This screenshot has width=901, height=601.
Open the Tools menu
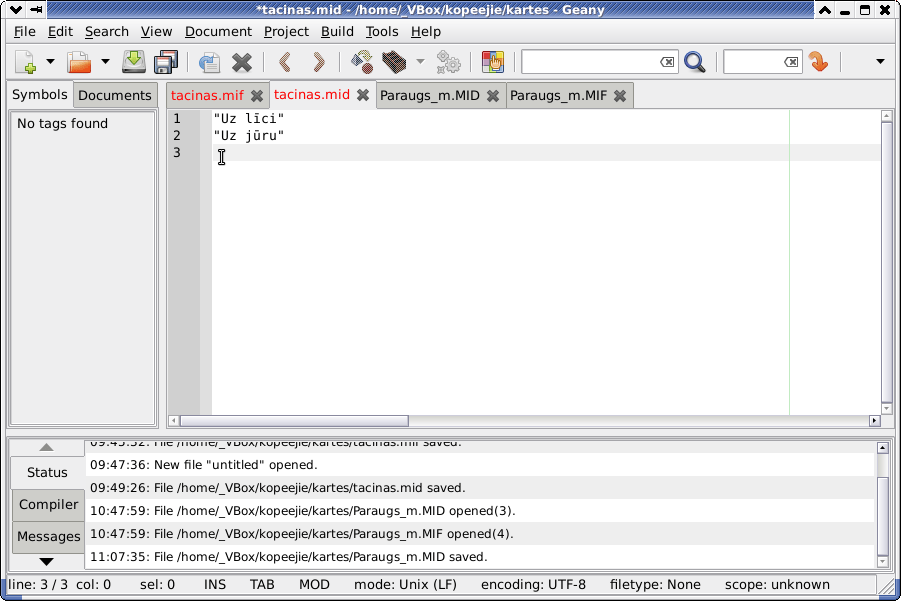pos(382,32)
